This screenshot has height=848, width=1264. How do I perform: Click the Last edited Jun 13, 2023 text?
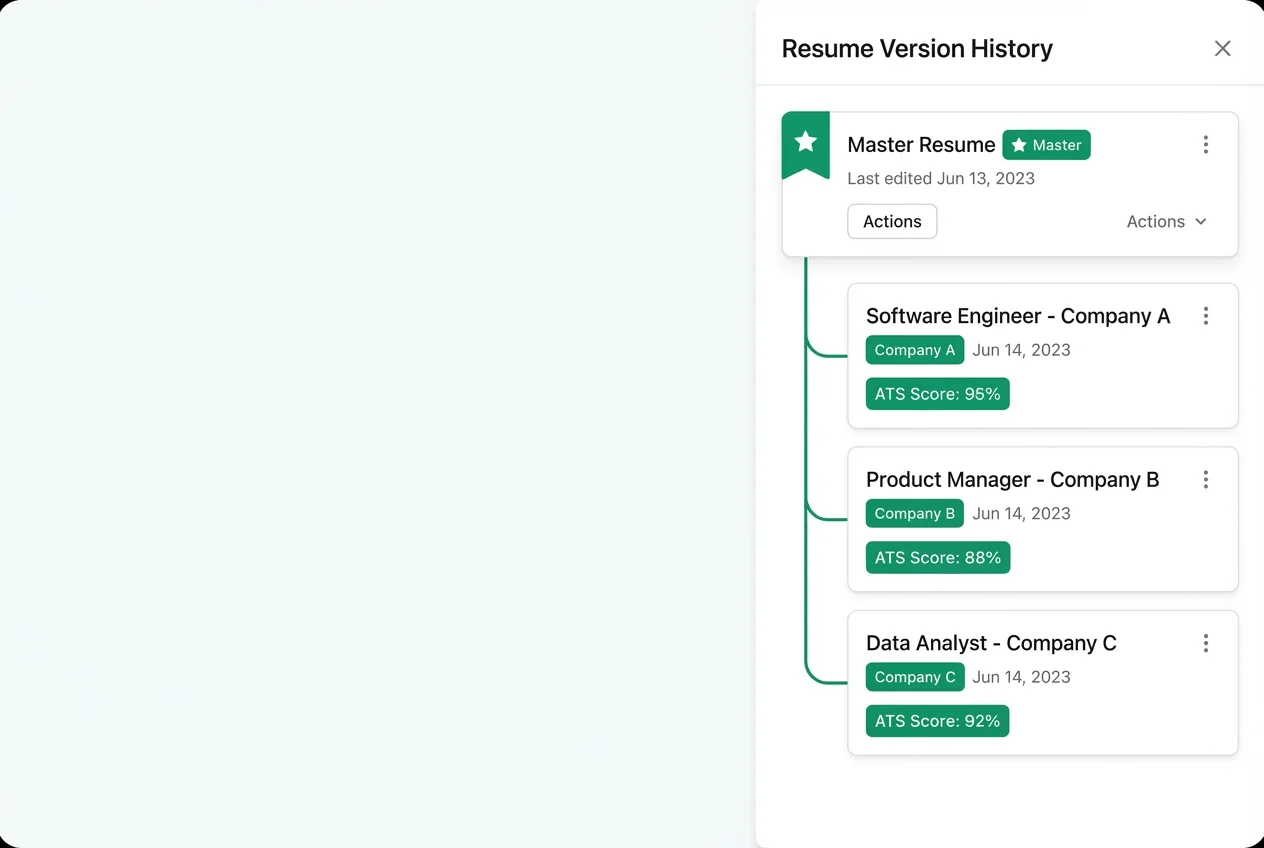coord(941,179)
